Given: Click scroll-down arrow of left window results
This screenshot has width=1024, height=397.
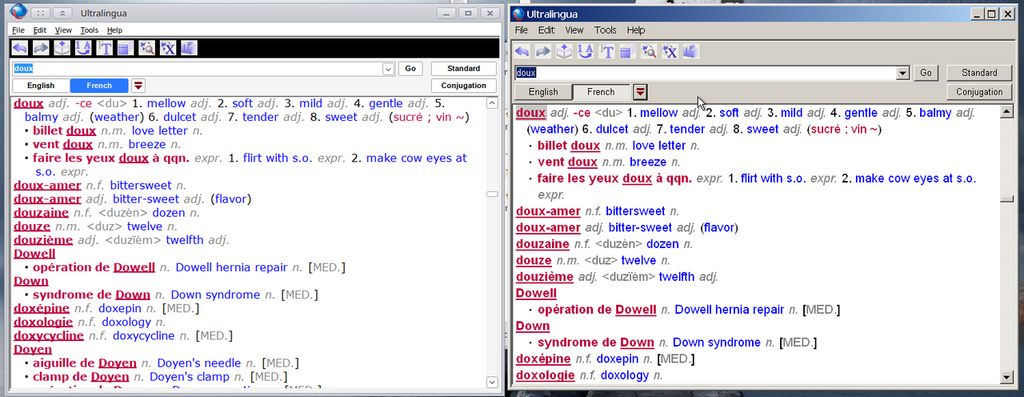Looking at the screenshot, I should [x=492, y=381].
